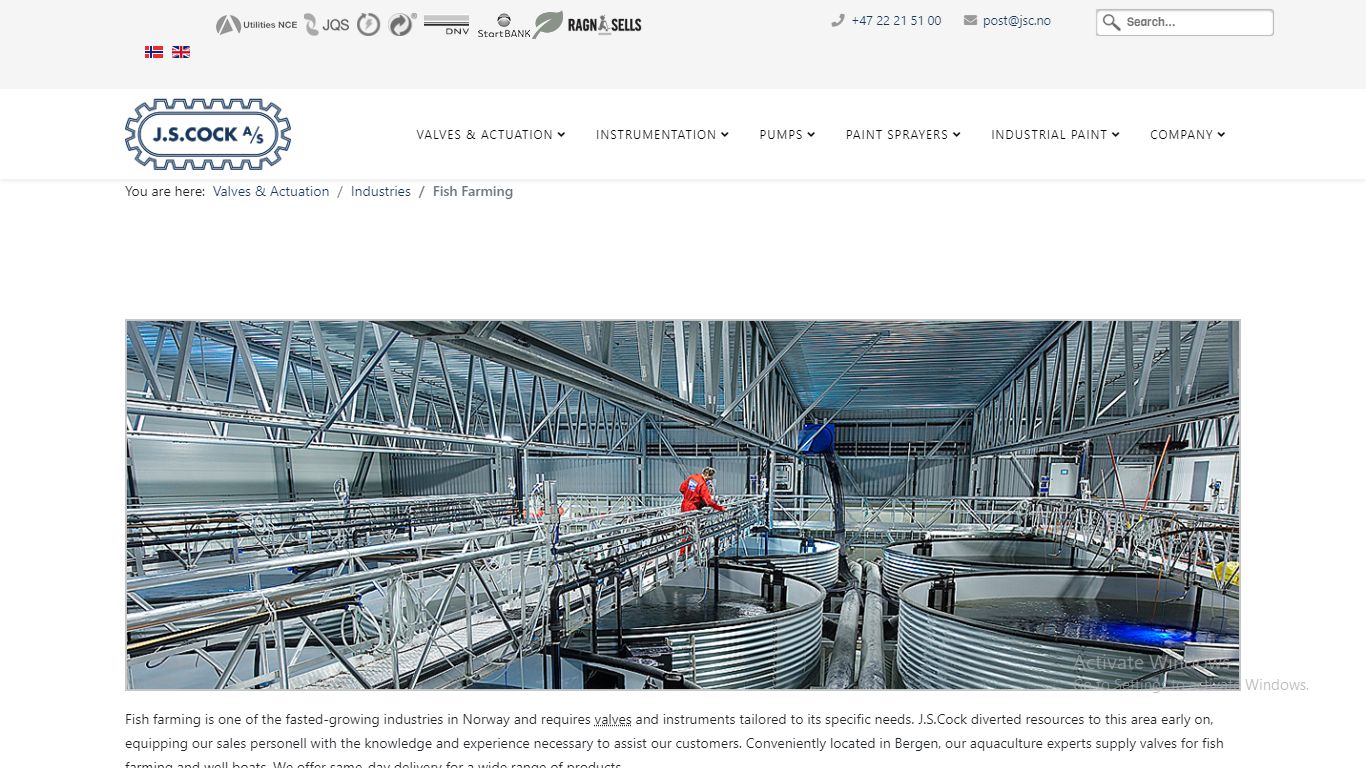
Task: Expand the Valves & Actuation menu
Action: click(x=490, y=135)
